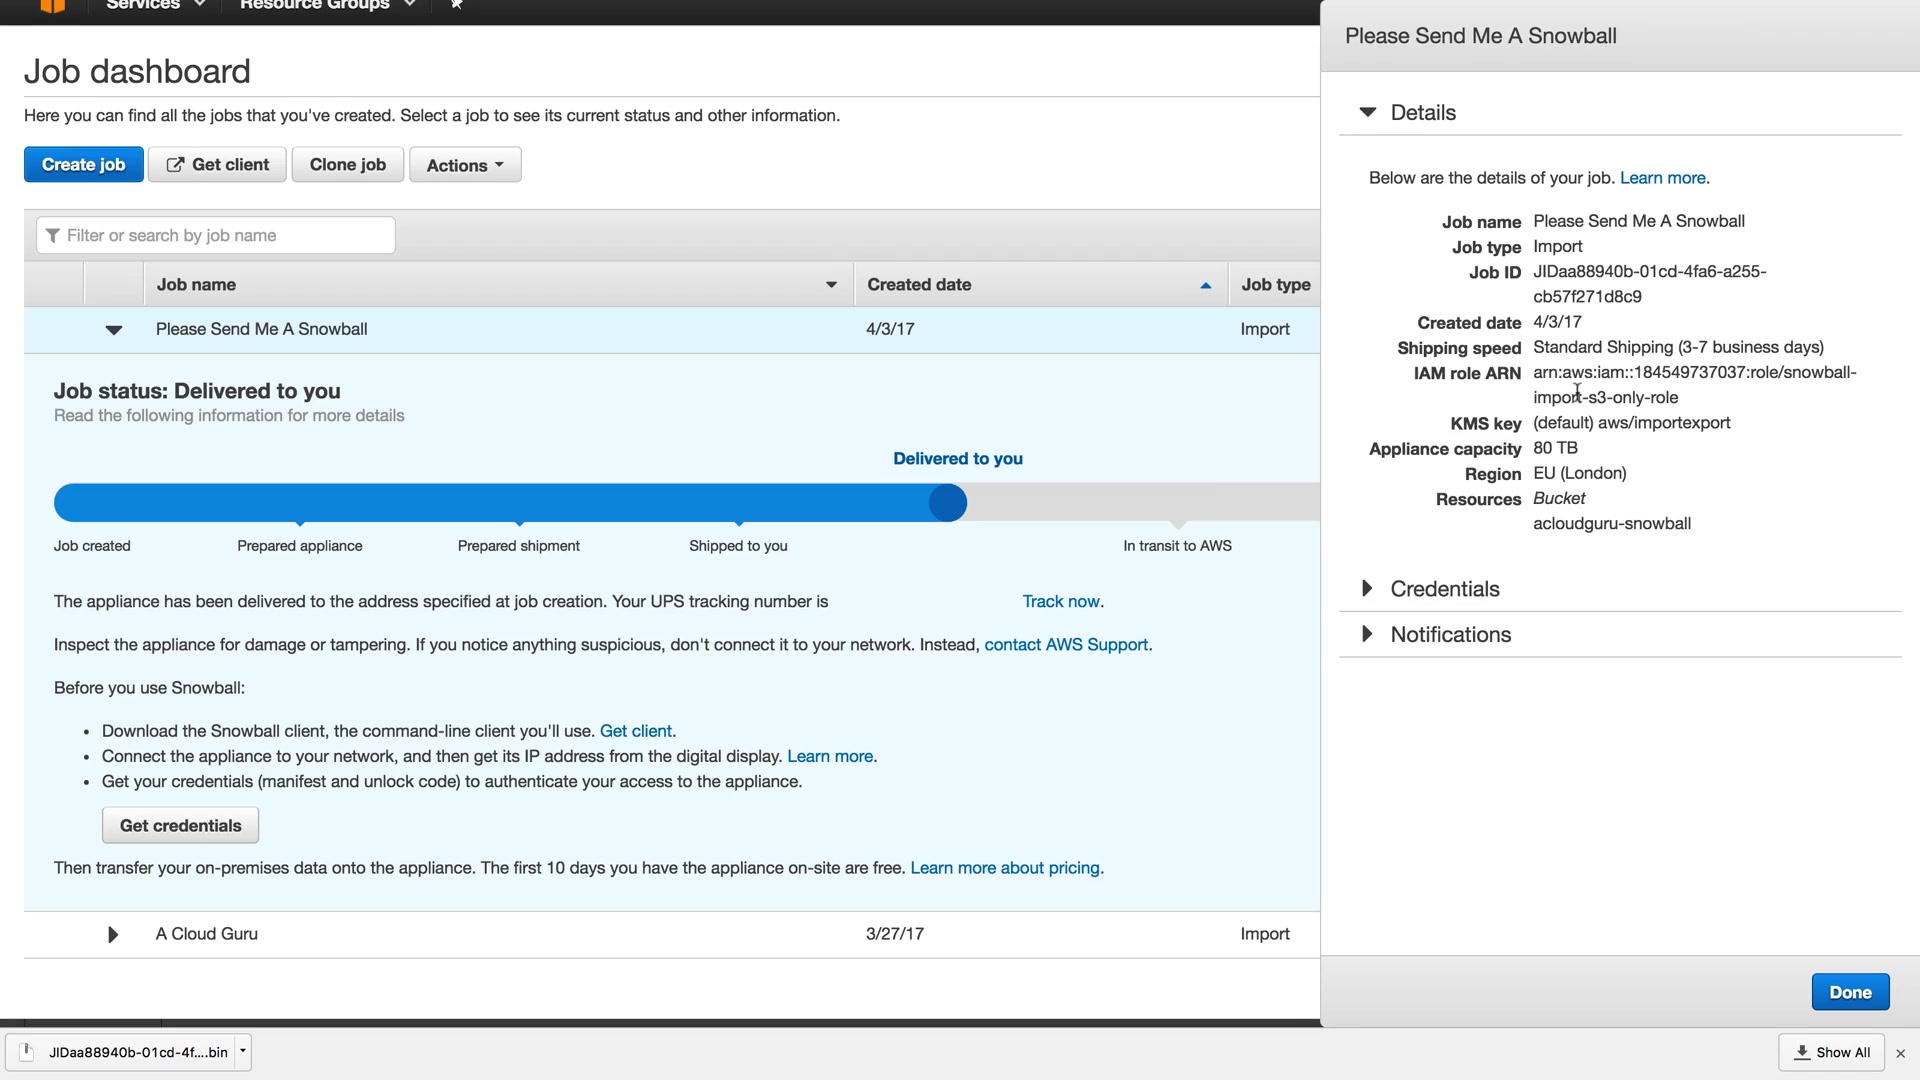Click the Created date sort arrow
Viewport: 1920px width, 1080px height.
[x=1205, y=286]
